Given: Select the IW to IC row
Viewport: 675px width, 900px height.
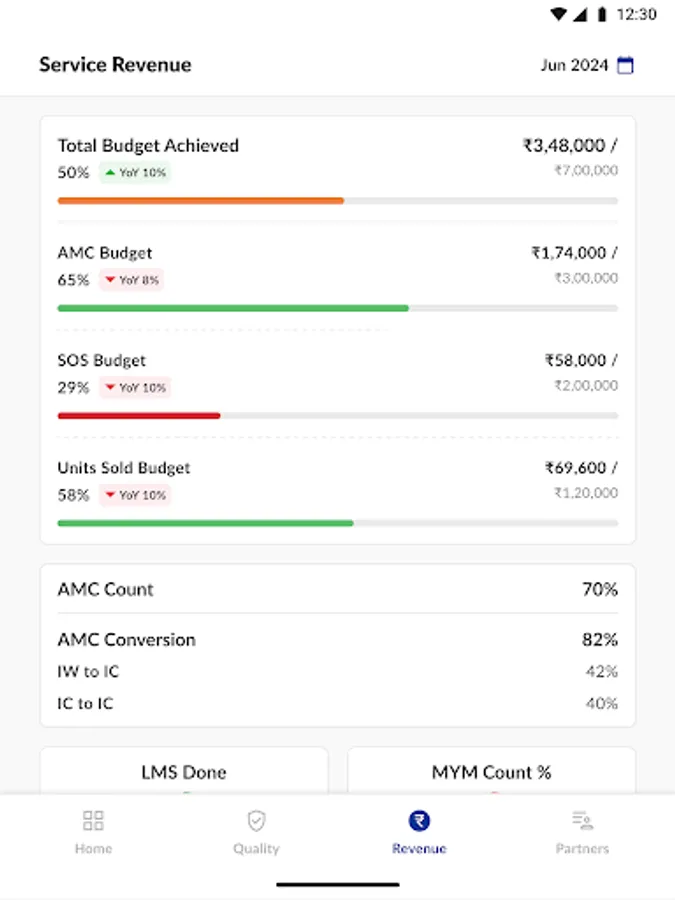Looking at the screenshot, I should pyautogui.click(x=337, y=672).
